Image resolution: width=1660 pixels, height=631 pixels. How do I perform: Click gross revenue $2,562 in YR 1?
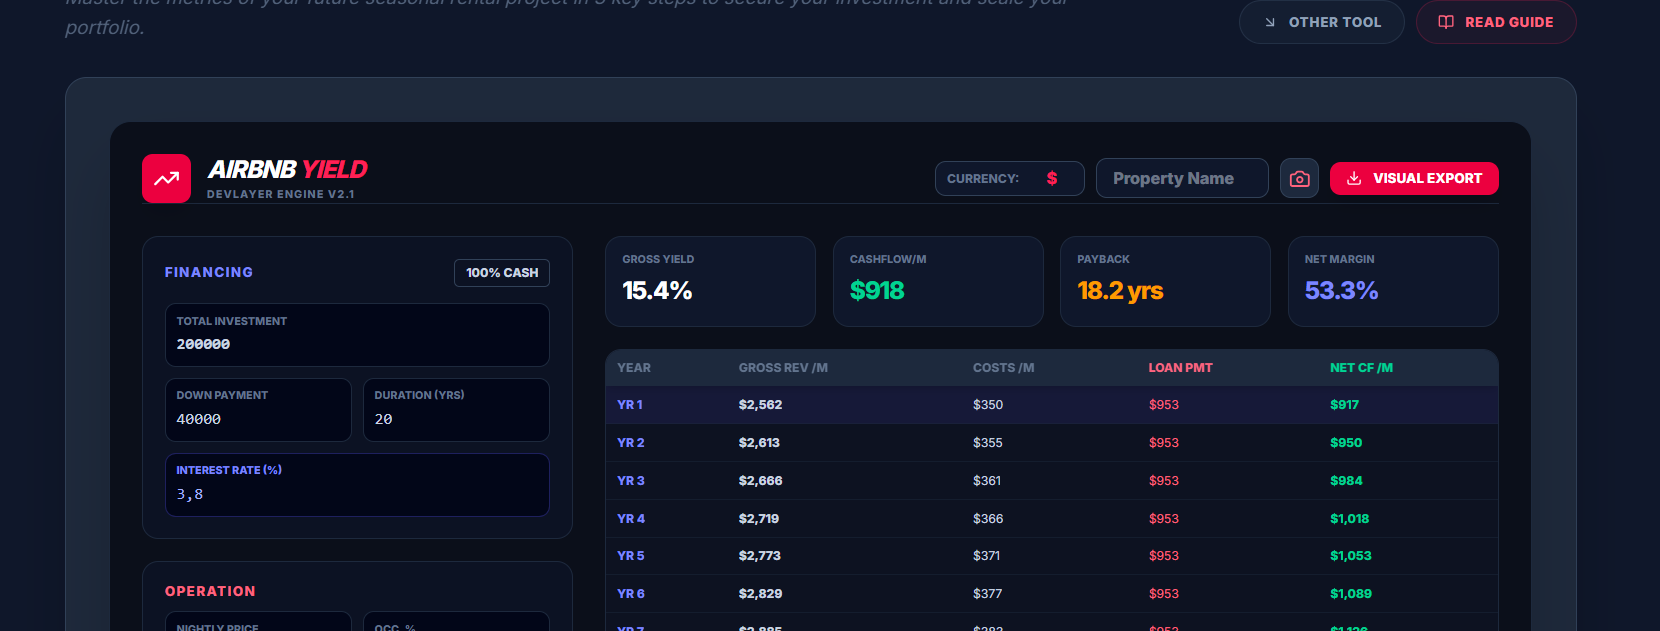(x=760, y=405)
